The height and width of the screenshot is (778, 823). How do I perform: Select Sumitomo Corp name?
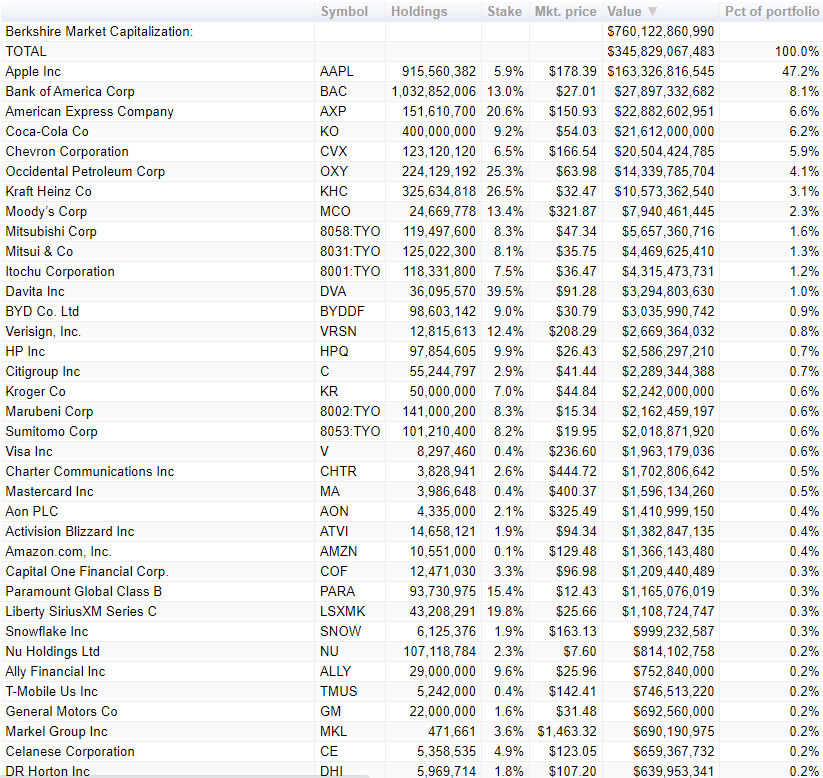pyautogui.click(x=51, y=431)
